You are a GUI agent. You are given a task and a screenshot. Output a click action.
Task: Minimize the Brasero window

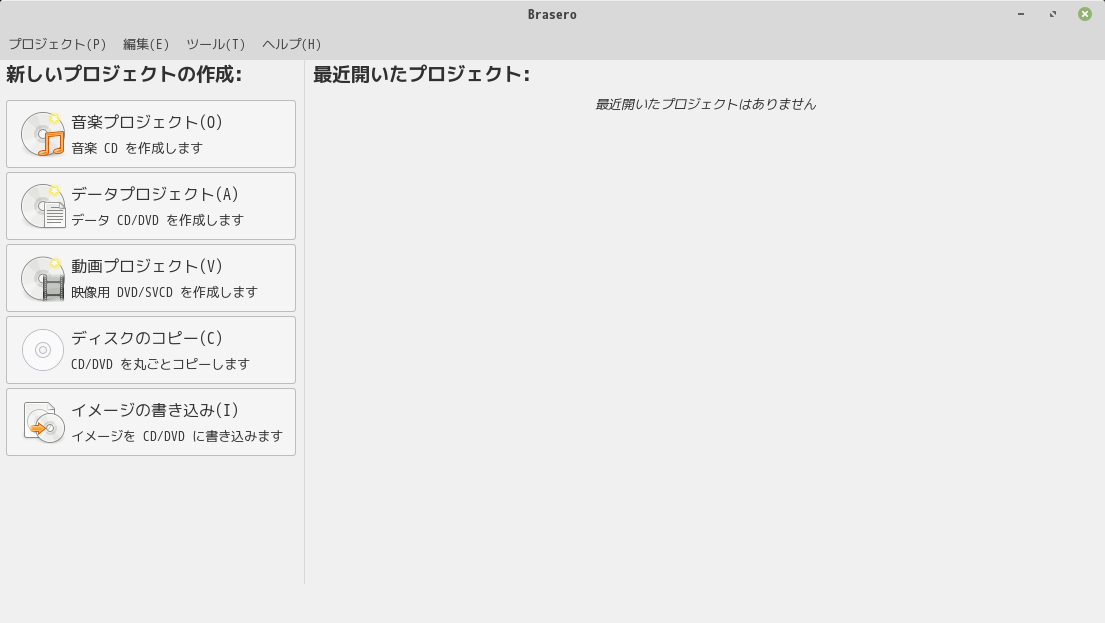coord(1020,14)
